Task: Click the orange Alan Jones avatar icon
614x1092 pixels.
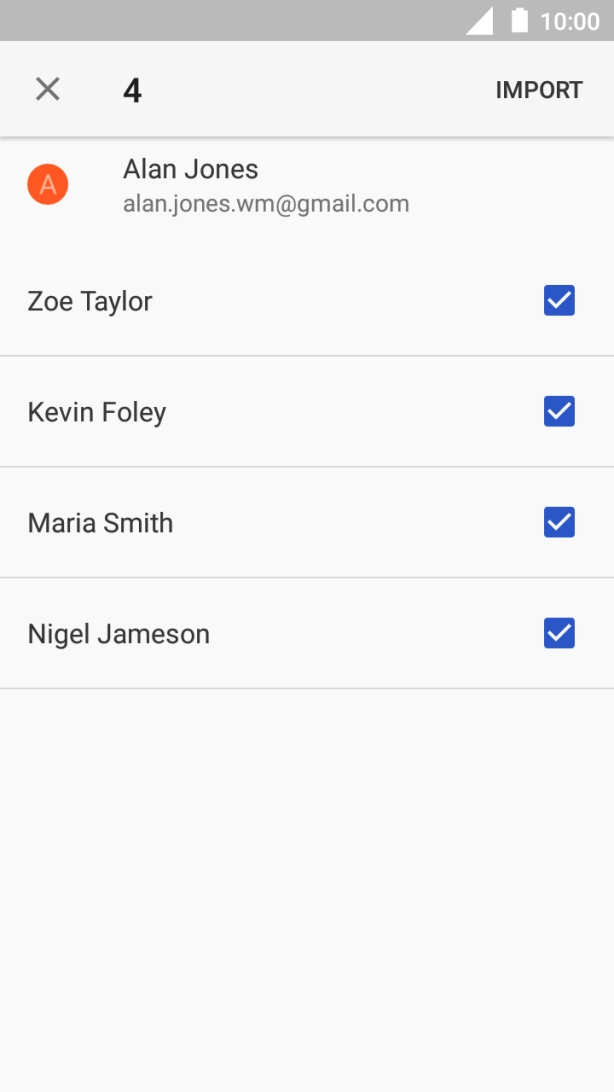Action: (x=48, y=185)
